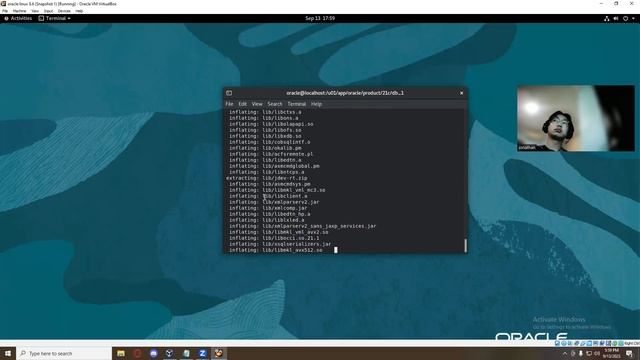Open the terminal window's View menu
Screen dimensions: 640x360
click(257, 104)
